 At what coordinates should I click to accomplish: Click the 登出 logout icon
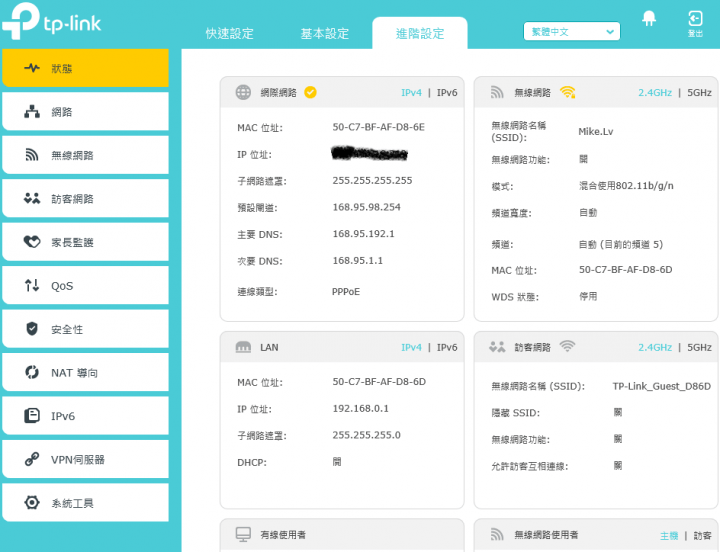(695, 24)
